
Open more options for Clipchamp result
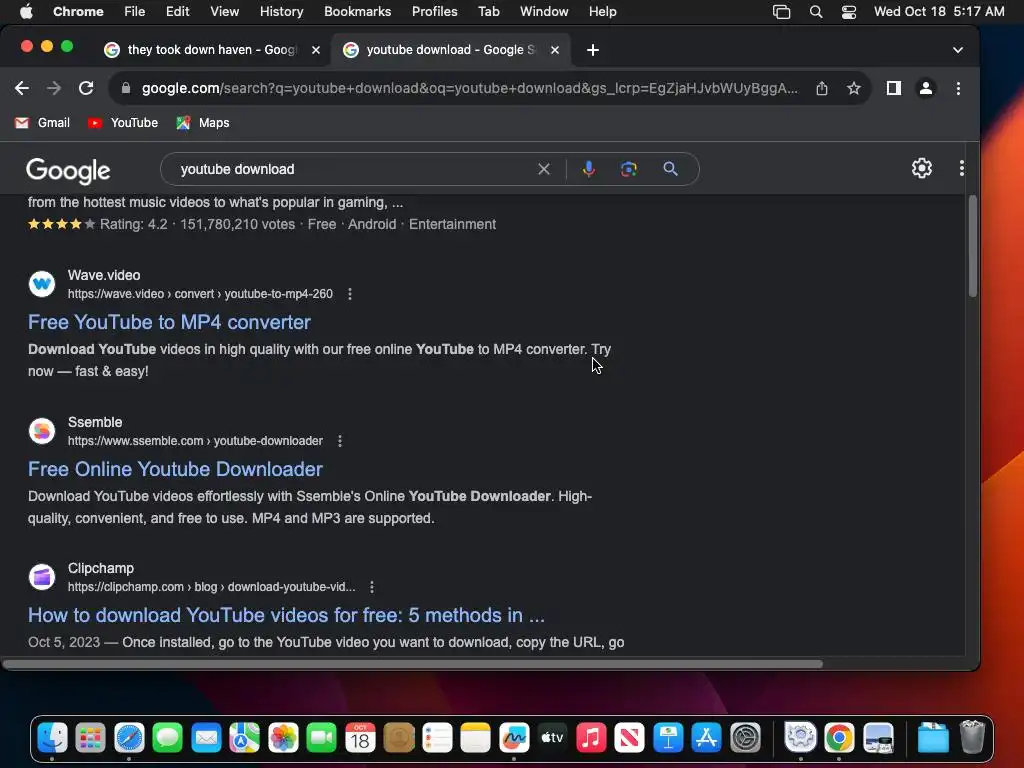coord(372,587)
